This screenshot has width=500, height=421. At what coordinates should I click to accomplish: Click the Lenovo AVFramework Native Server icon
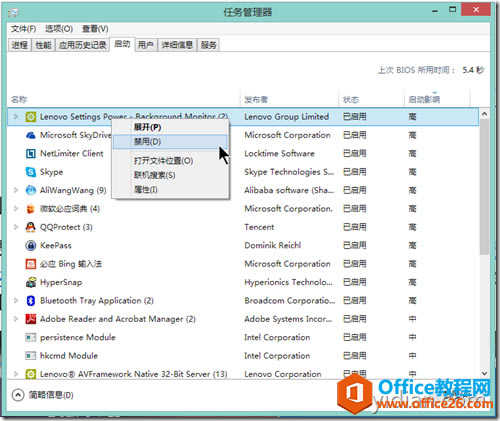(x=31, y=374)
